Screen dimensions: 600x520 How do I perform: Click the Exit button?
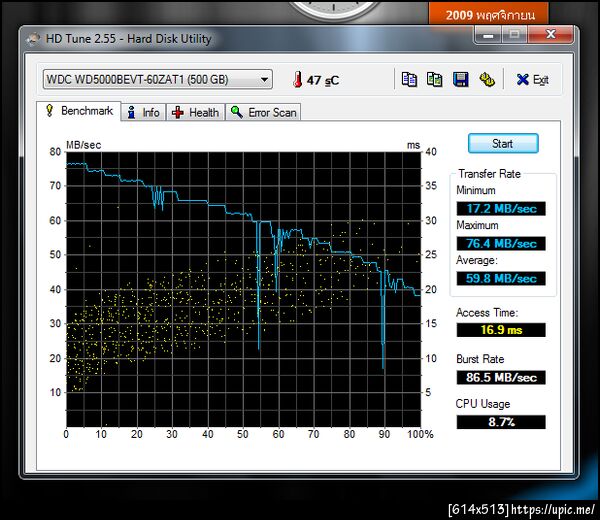532,80
